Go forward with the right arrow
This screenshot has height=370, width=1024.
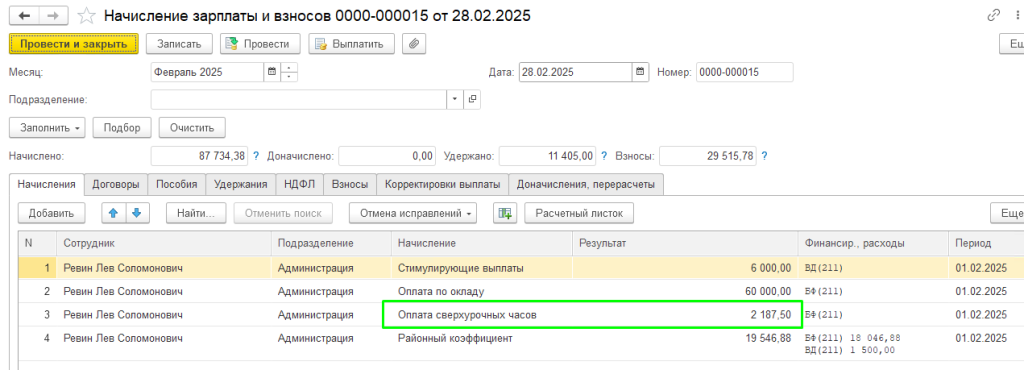54,15
